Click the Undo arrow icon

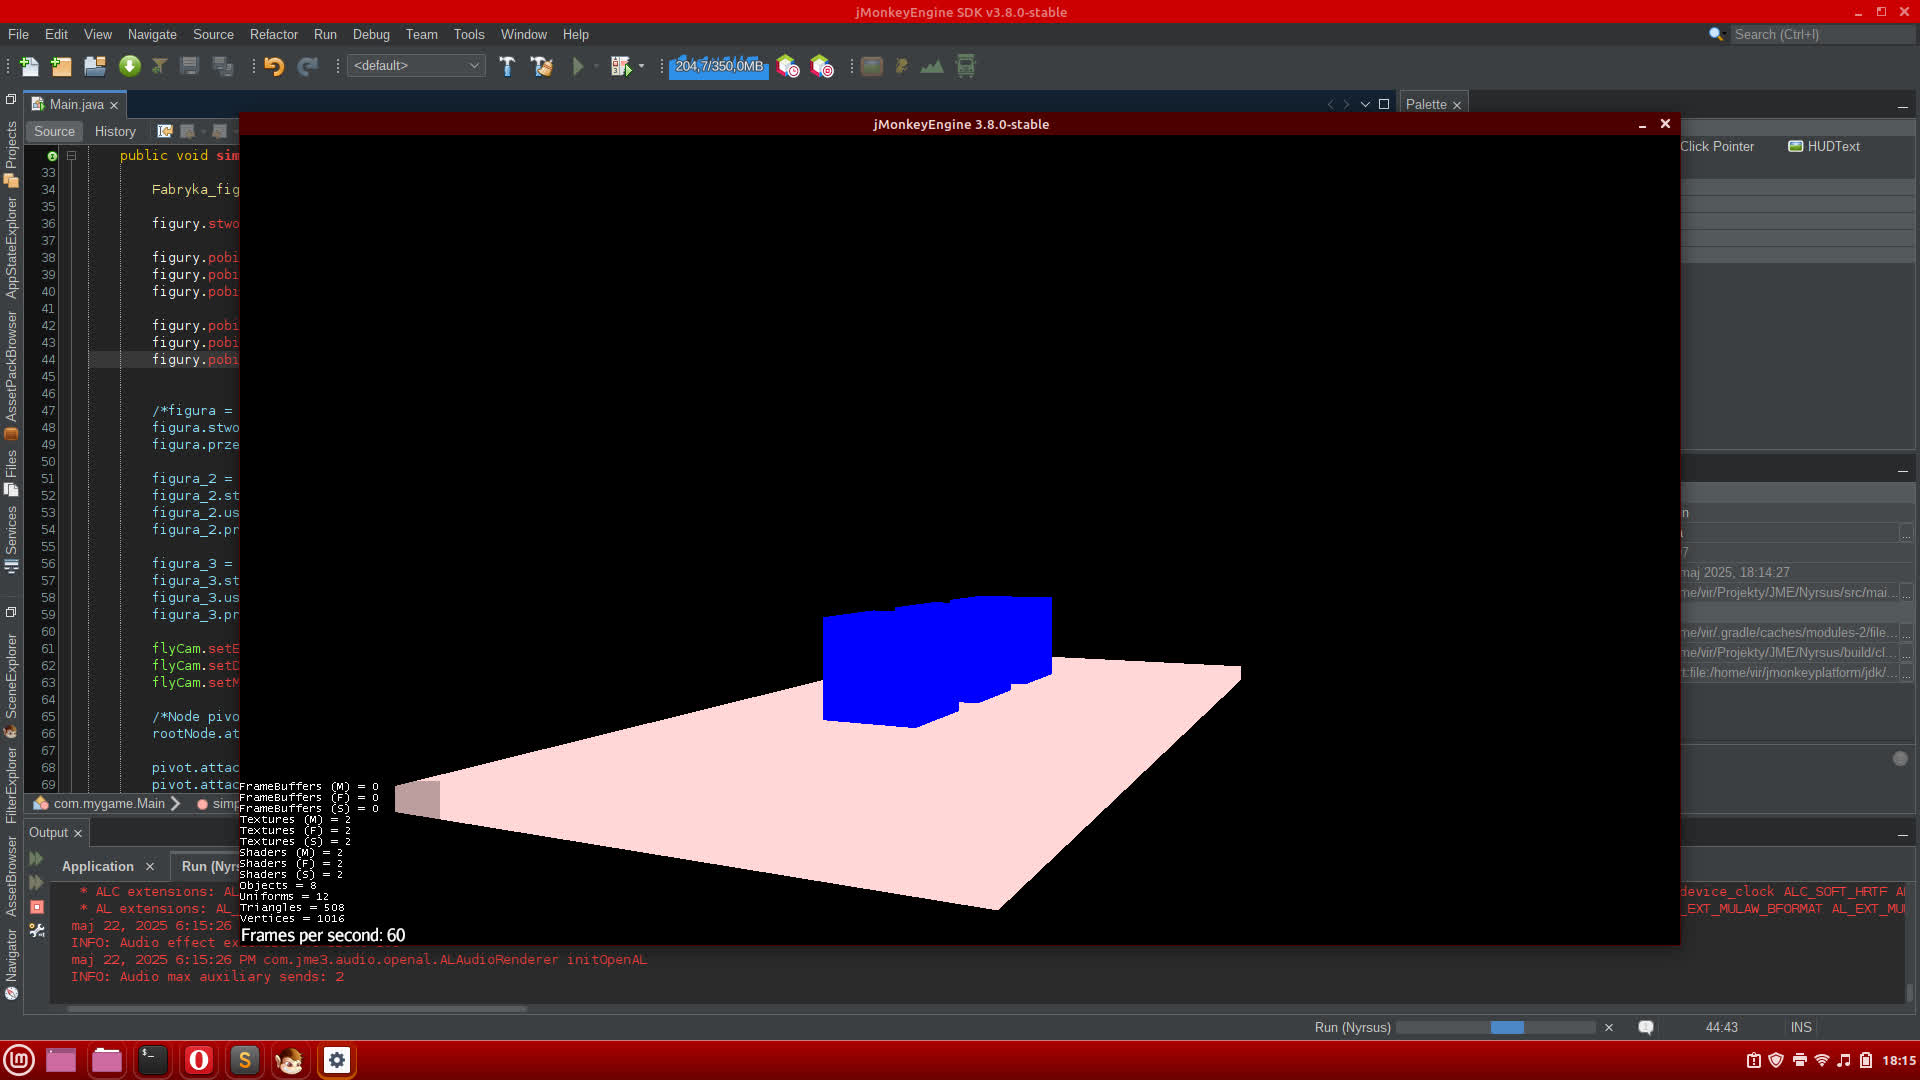[274, 66]
